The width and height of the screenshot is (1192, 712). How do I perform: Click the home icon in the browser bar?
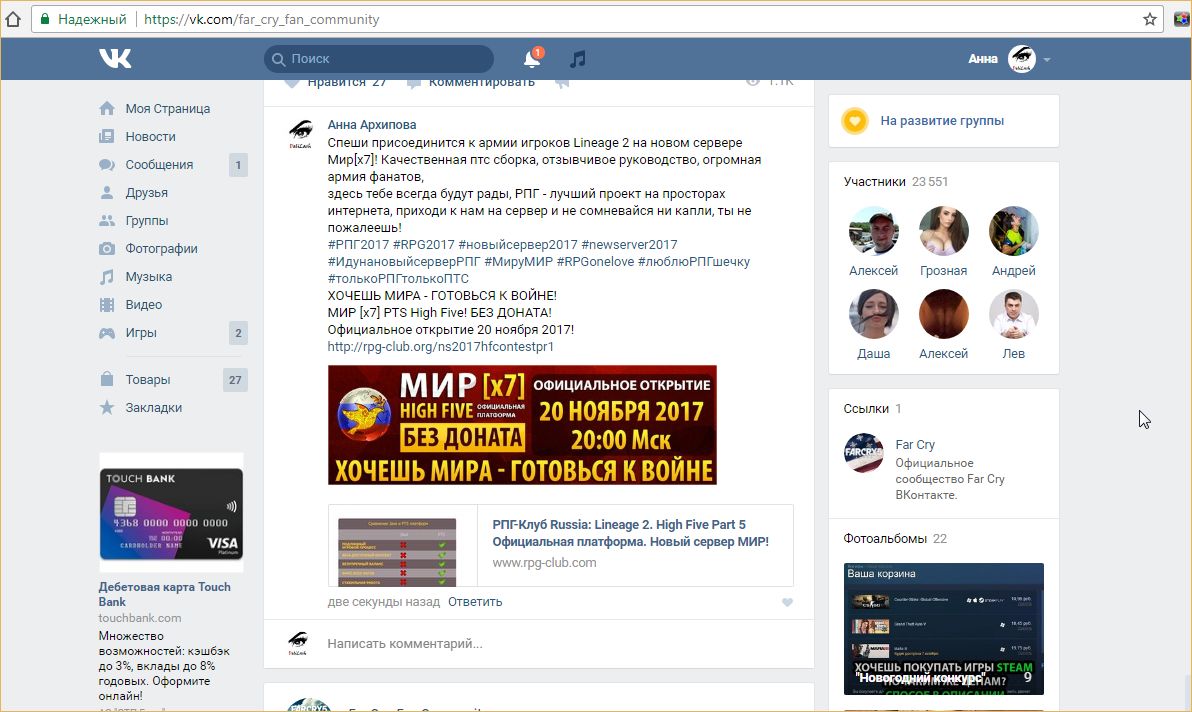[x=13, y=19]
